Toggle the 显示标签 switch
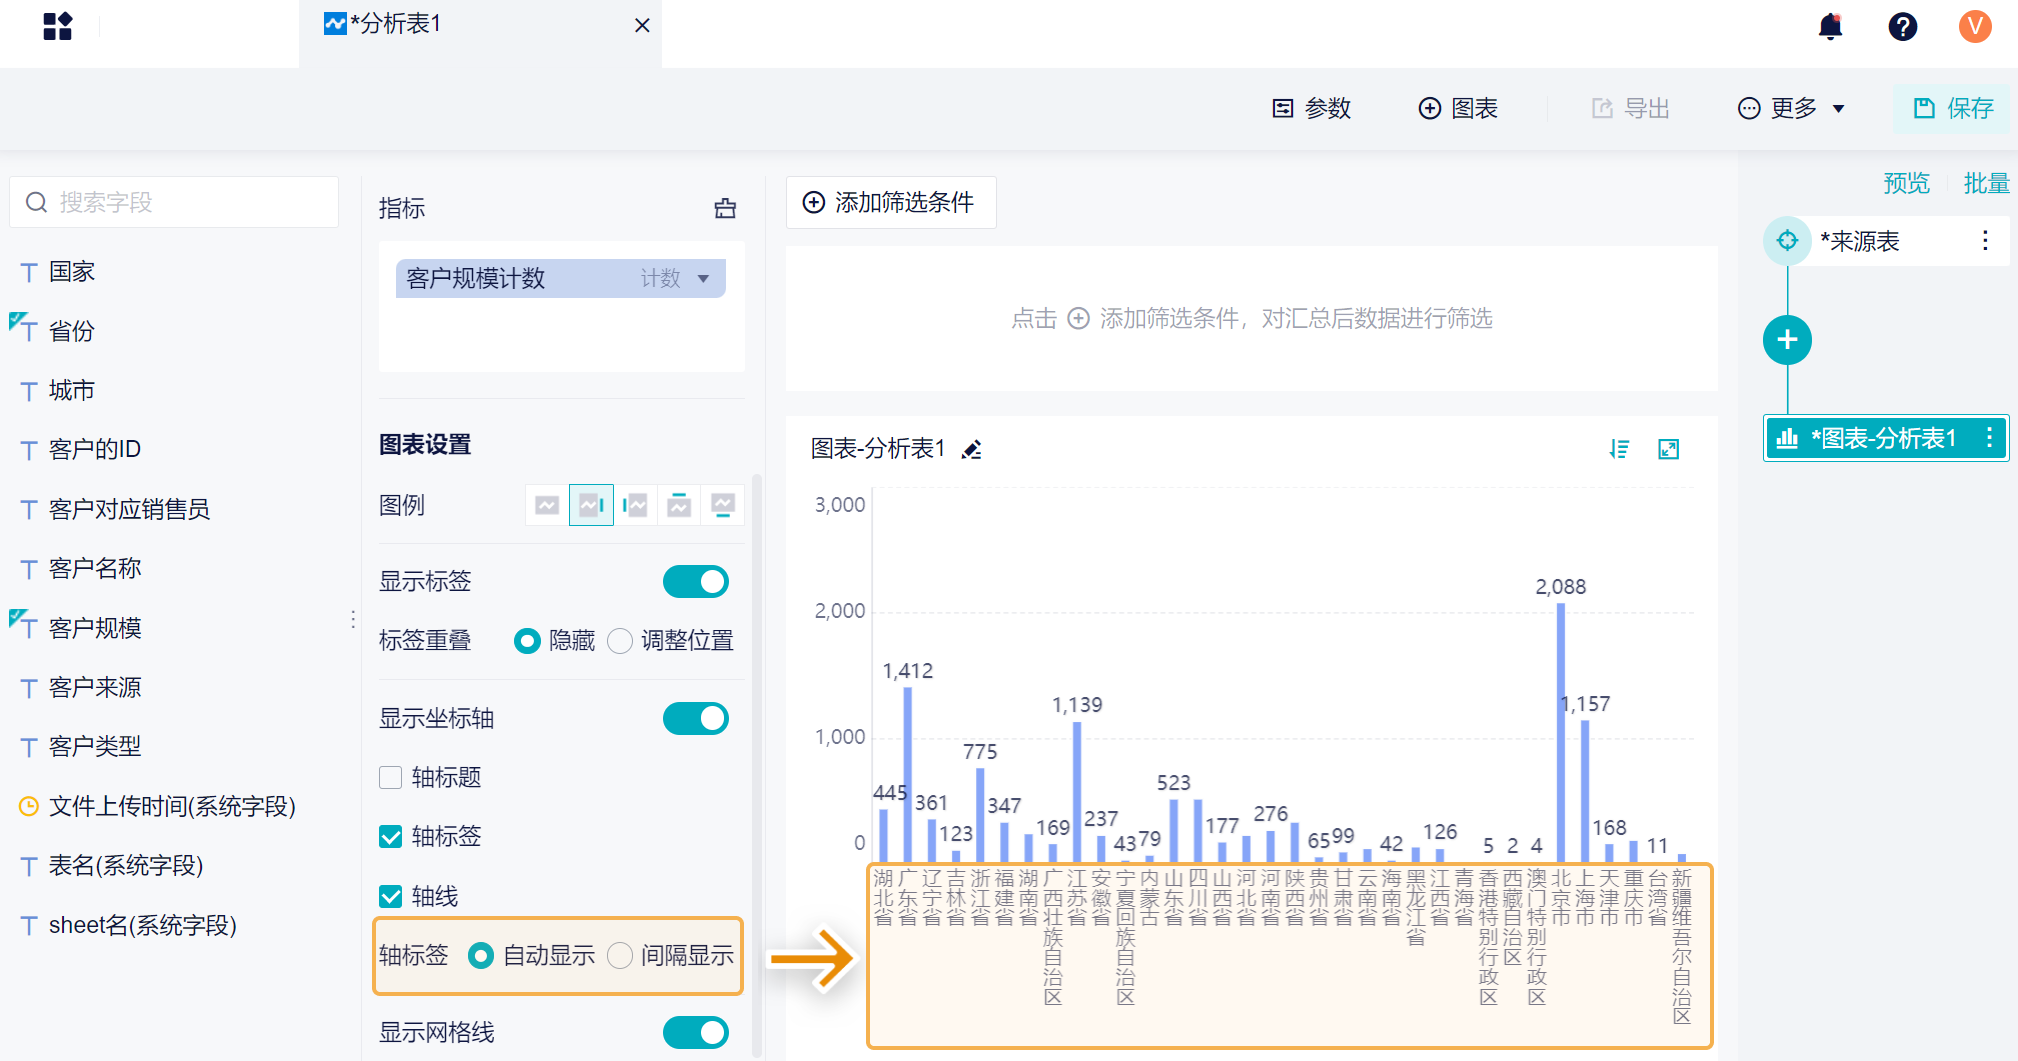The width and height of the screenshot is (2018, 1061). coord(695,581)
